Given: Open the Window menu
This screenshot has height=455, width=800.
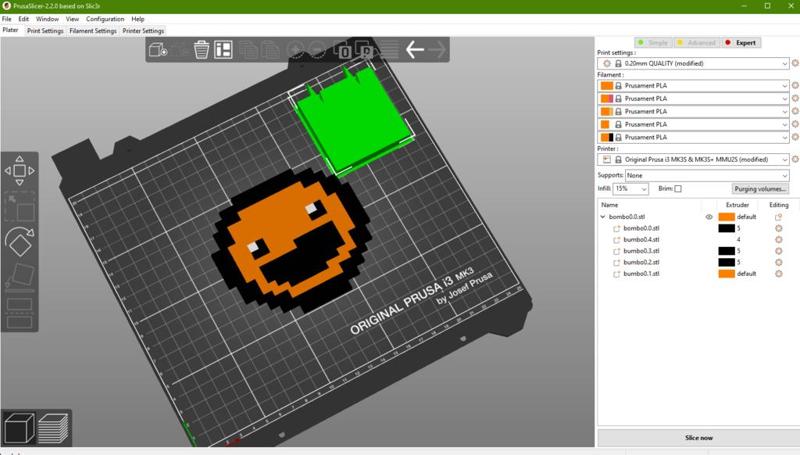Looking at the screenshot, I should (47, 19).
